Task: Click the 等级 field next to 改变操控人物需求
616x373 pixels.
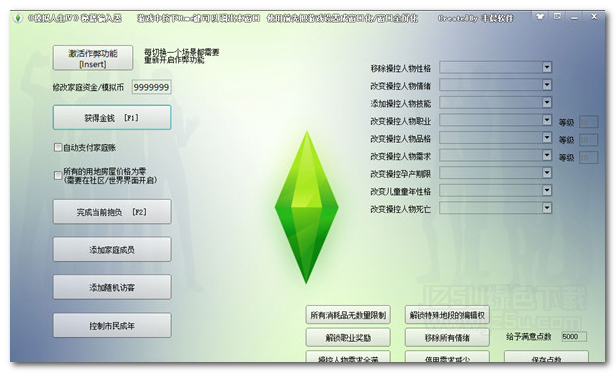Action: pos(588,157)
